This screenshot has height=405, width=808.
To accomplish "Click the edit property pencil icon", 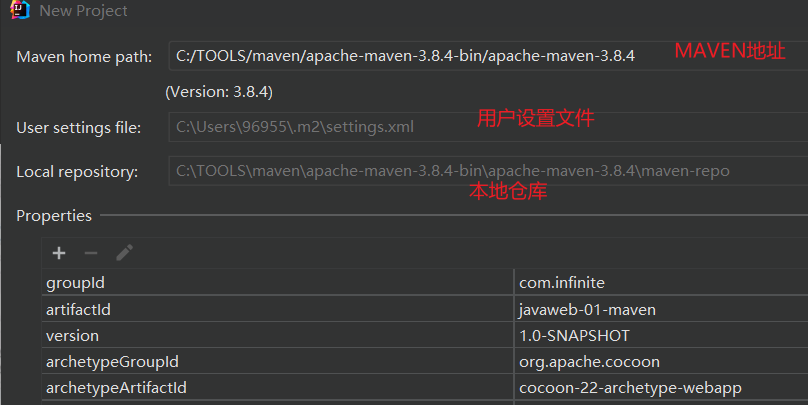I will click(124, 252).
